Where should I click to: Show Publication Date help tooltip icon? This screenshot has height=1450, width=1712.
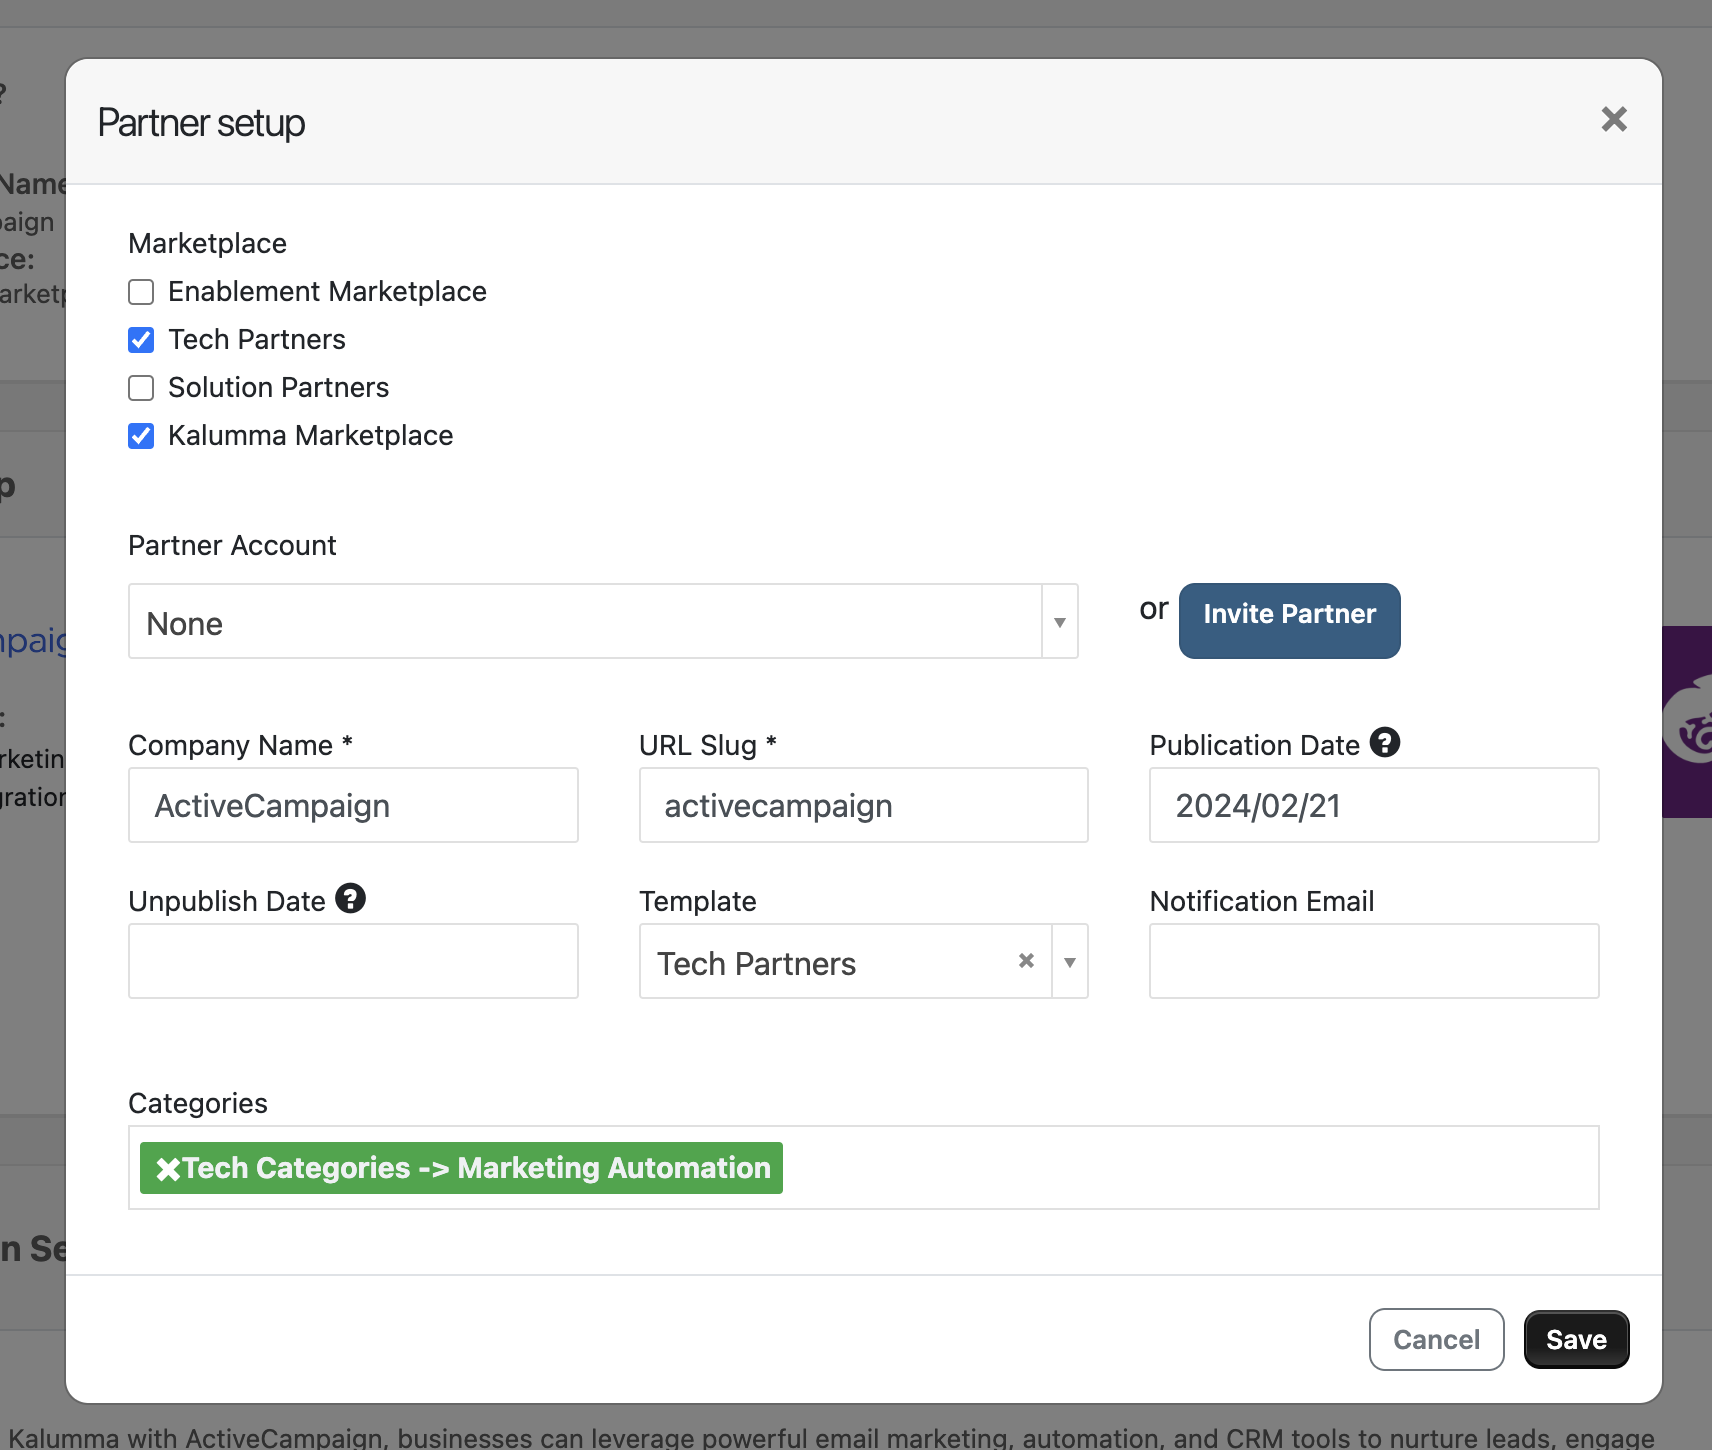[1385, 743]
